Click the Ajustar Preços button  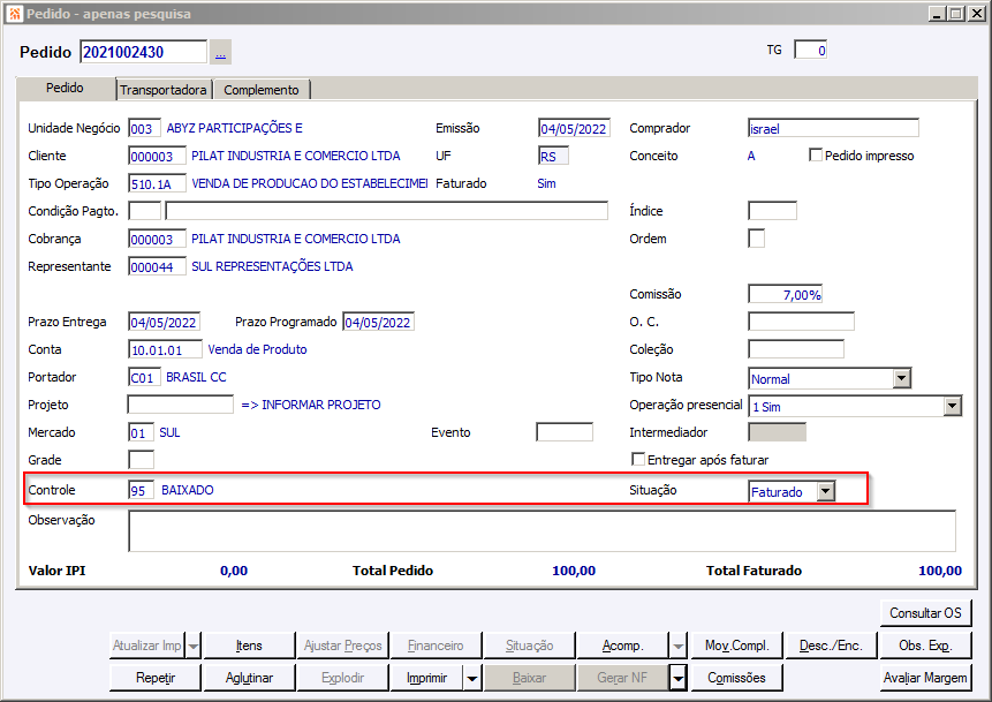pos(342,646)
